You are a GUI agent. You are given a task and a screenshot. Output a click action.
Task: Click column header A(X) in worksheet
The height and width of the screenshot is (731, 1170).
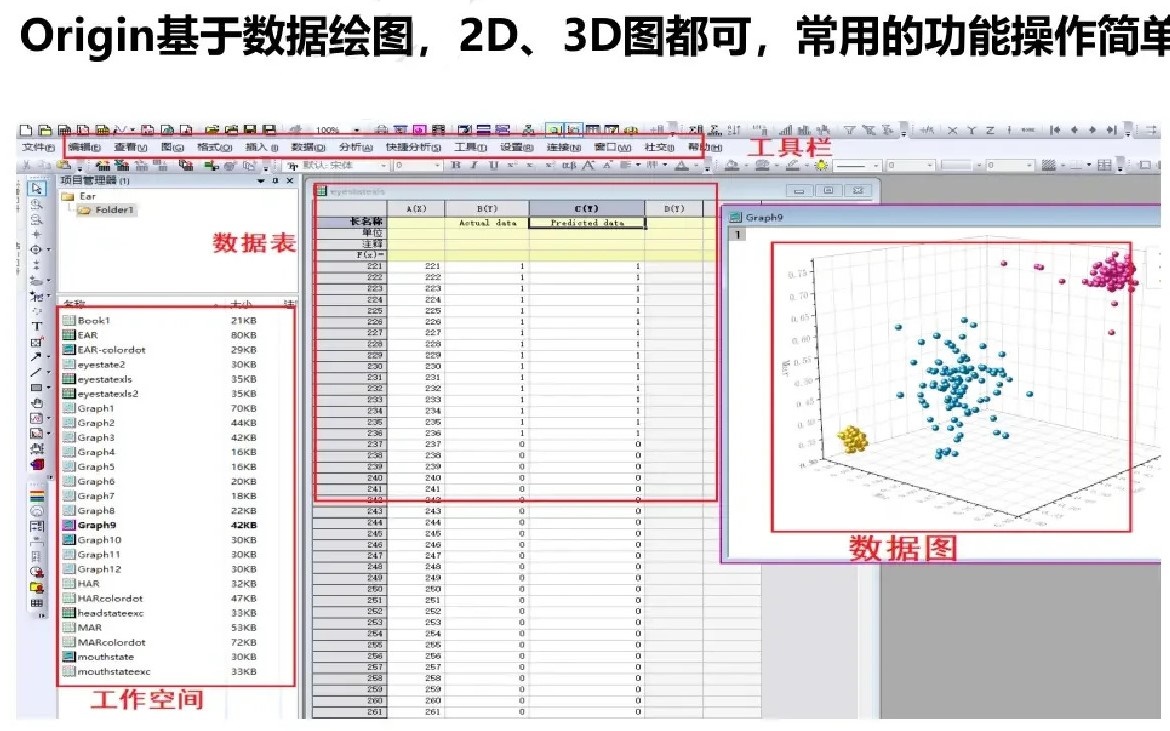(416, 209)
